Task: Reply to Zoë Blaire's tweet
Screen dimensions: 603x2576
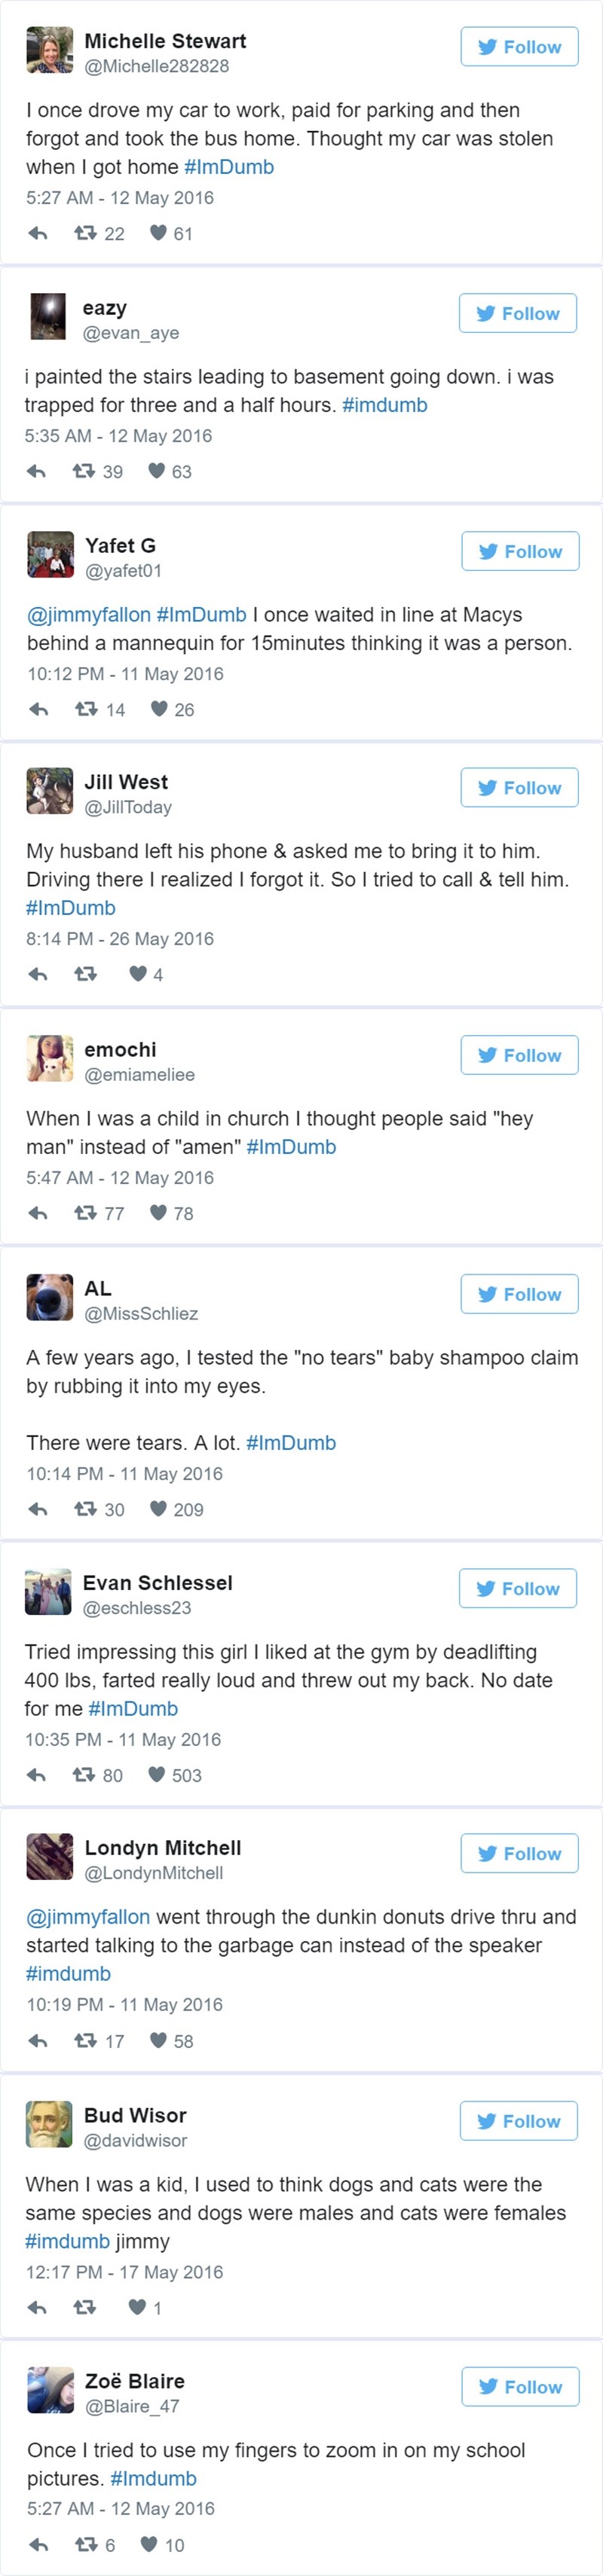Action: click(38, 2545)
